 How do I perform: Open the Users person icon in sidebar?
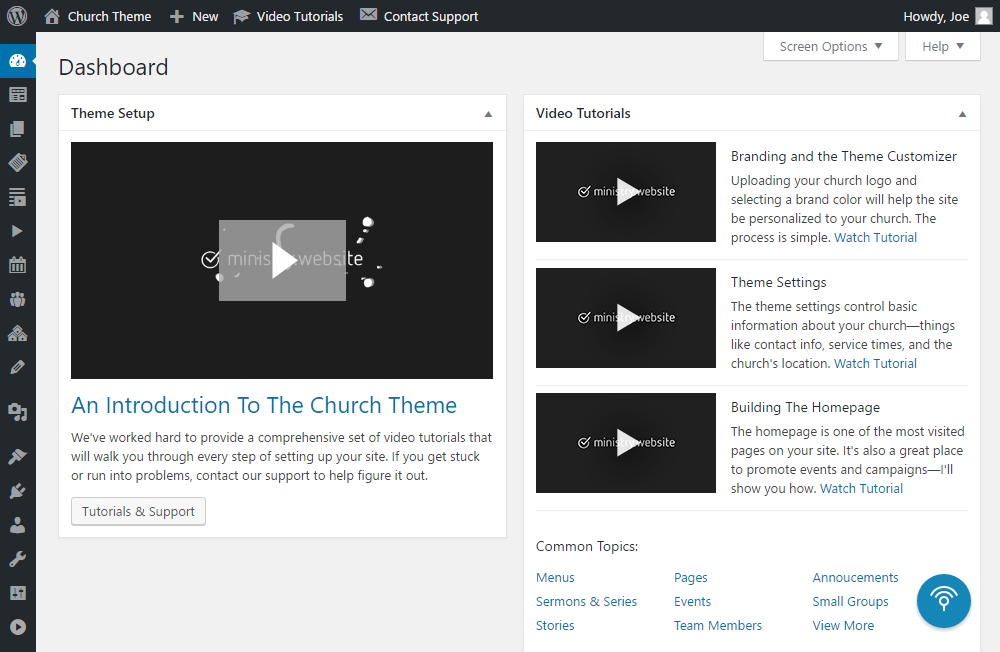pyautogui.click(x=17, y=525)
